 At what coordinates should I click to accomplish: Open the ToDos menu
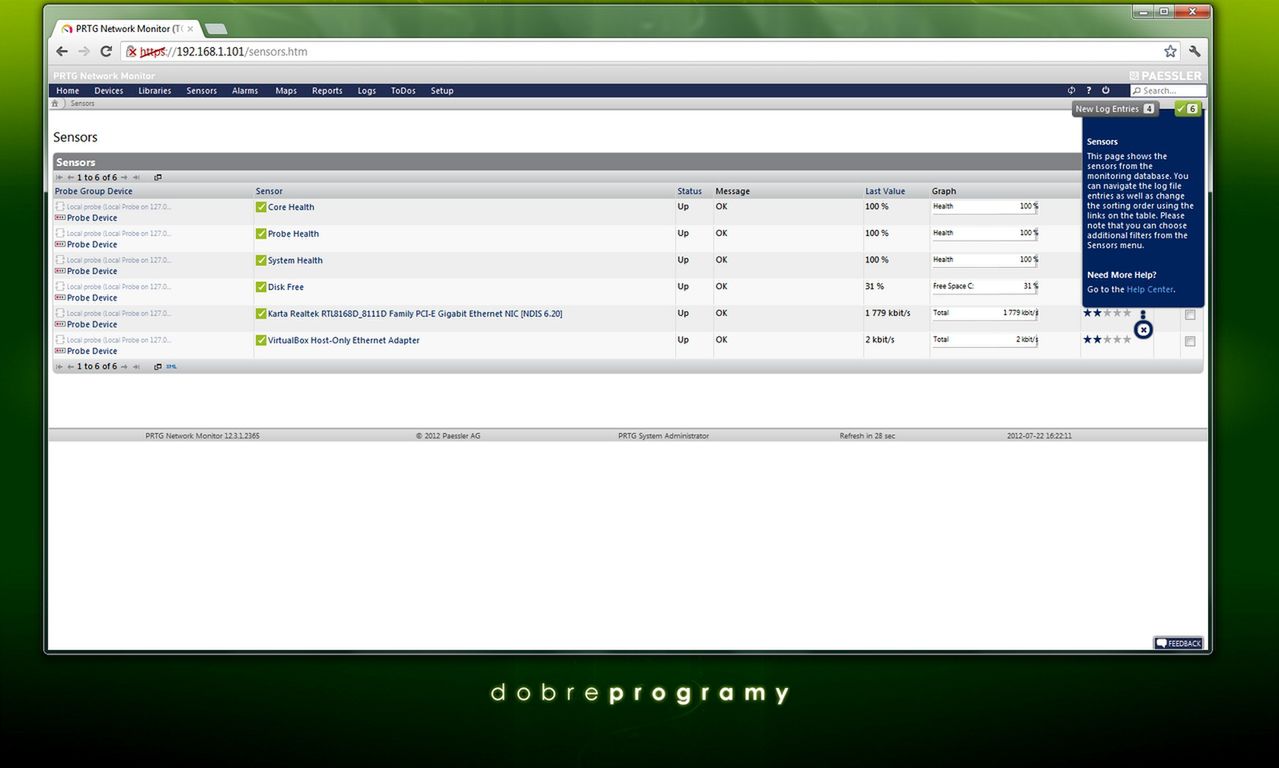tap(403, 90)
